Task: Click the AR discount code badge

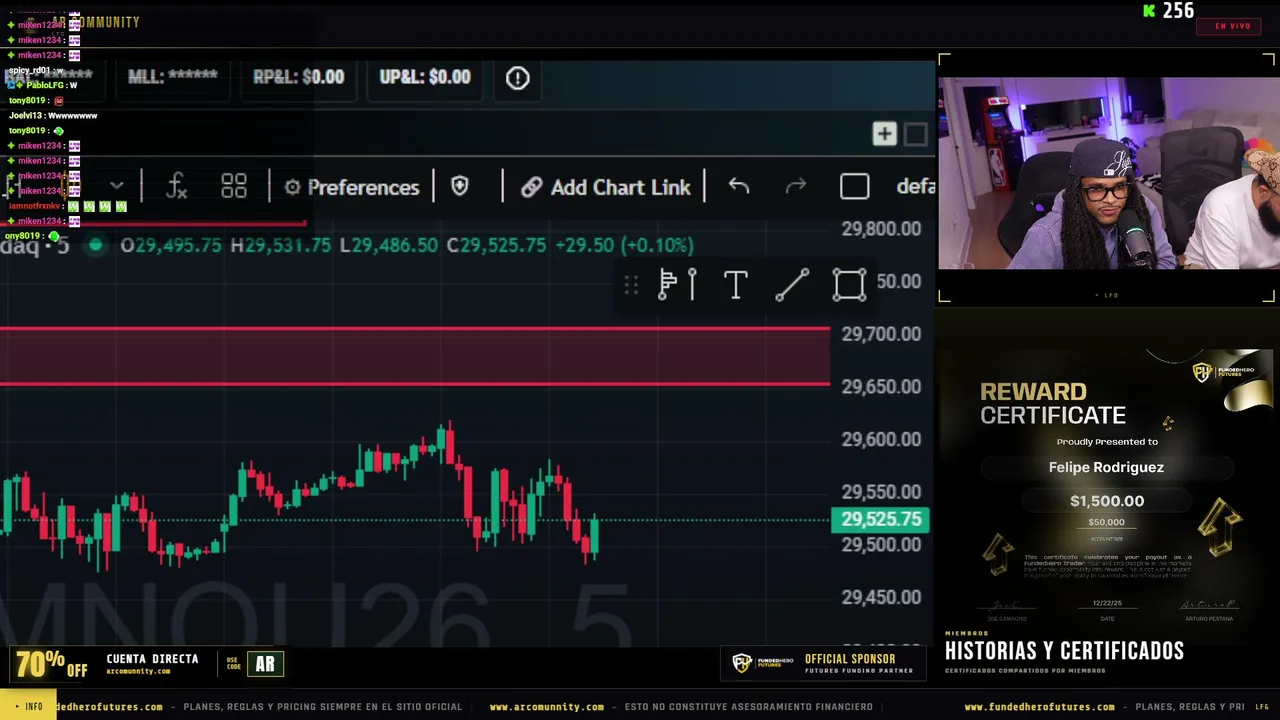Action: pyautogui.click(x=265, y=664)
